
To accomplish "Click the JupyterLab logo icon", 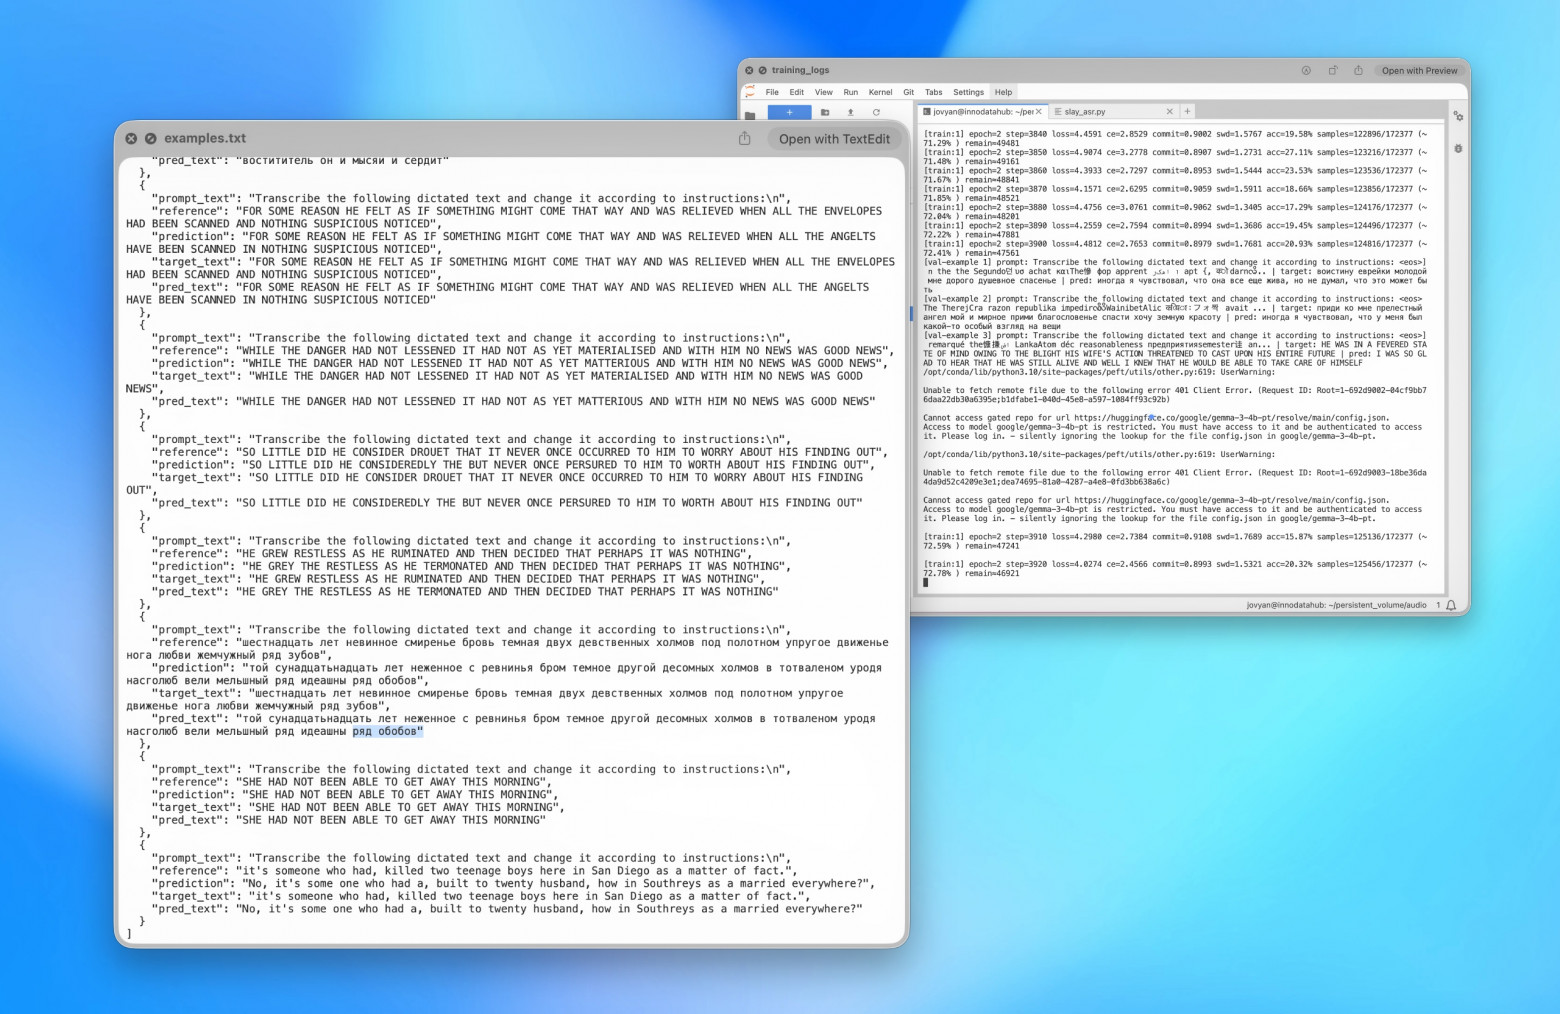I will point(749,92).
